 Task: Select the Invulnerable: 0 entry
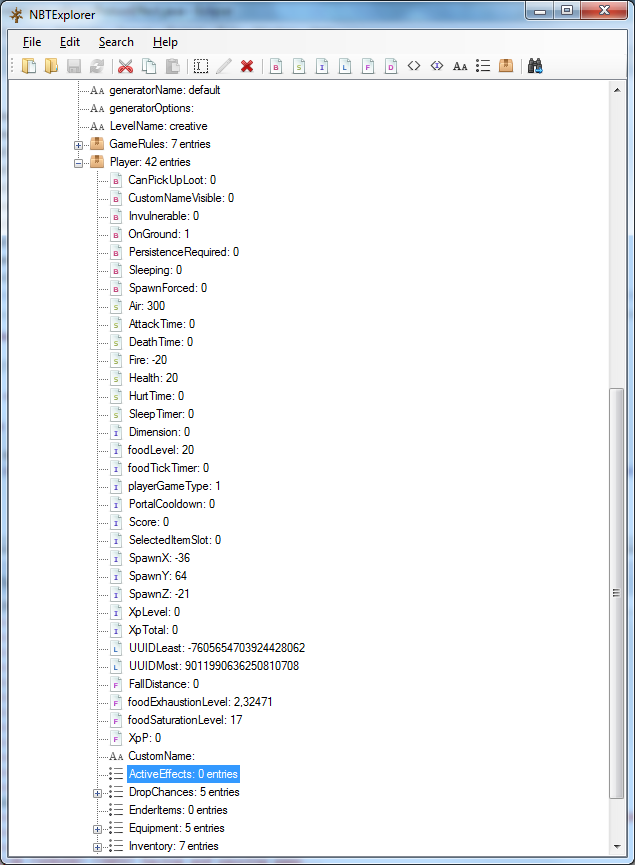pyautogui.click(x=164, y=216)
